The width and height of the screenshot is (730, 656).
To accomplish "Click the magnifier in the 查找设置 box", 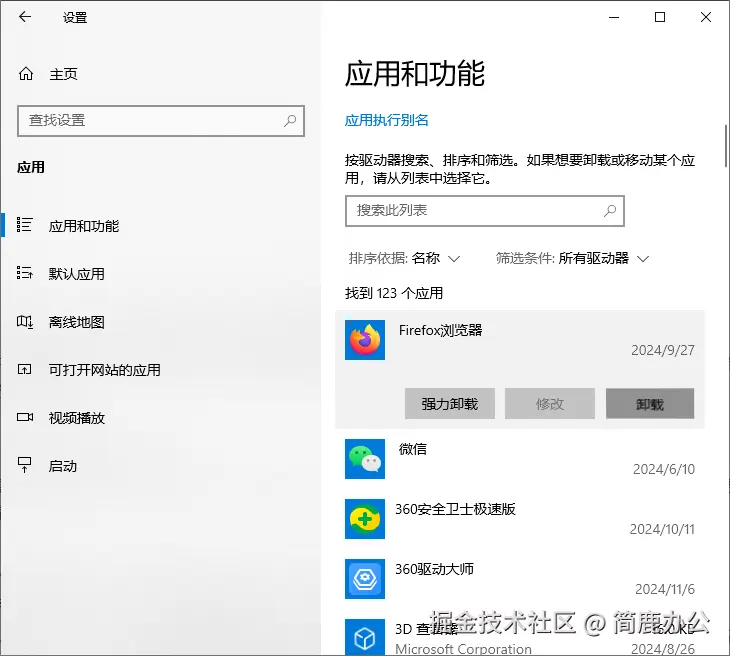I will (290, 121).
